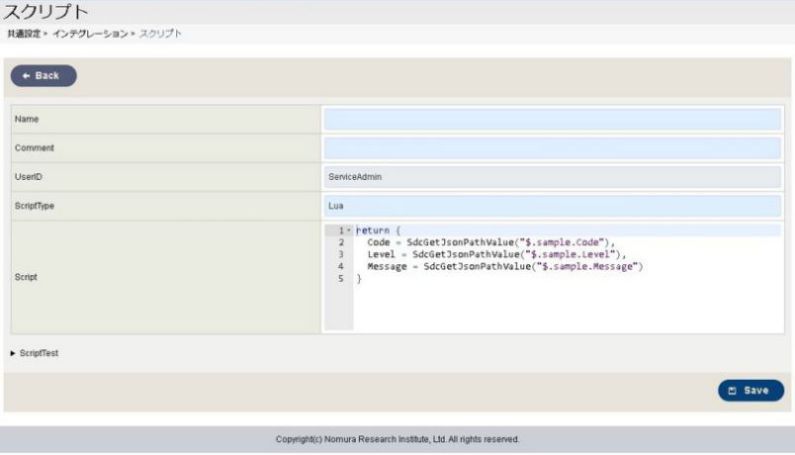The height and width of the screenshot is (455, 795).
Task: Select the Nomura Research Institute copyright text
Action: click(398, 439)
